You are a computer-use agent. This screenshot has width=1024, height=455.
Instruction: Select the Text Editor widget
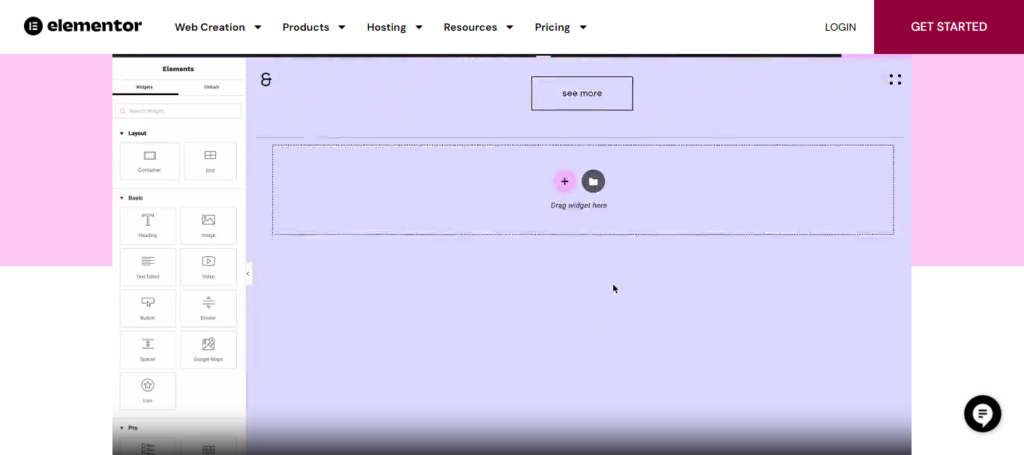pyautogui.click(x=147, y=266)
